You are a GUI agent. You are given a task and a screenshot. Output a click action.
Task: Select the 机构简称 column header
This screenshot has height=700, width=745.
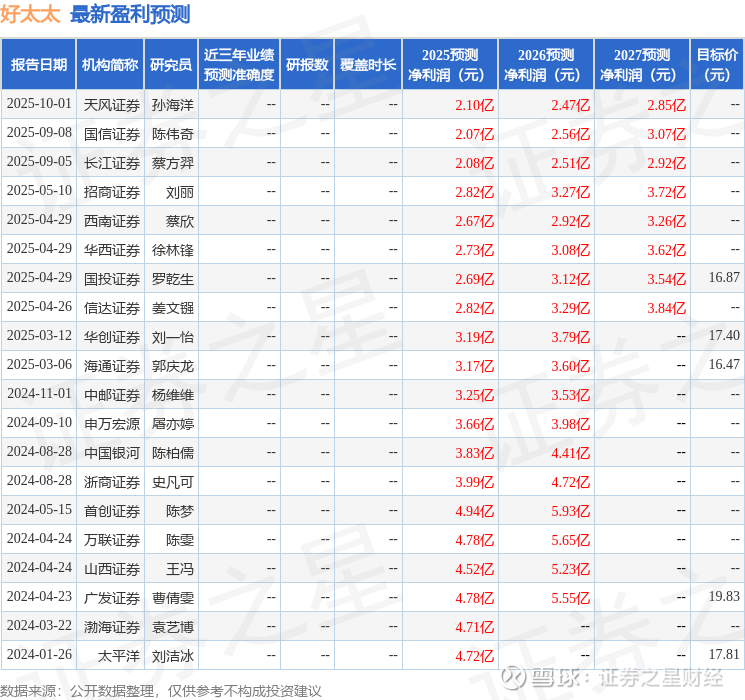tap(110, 65)
